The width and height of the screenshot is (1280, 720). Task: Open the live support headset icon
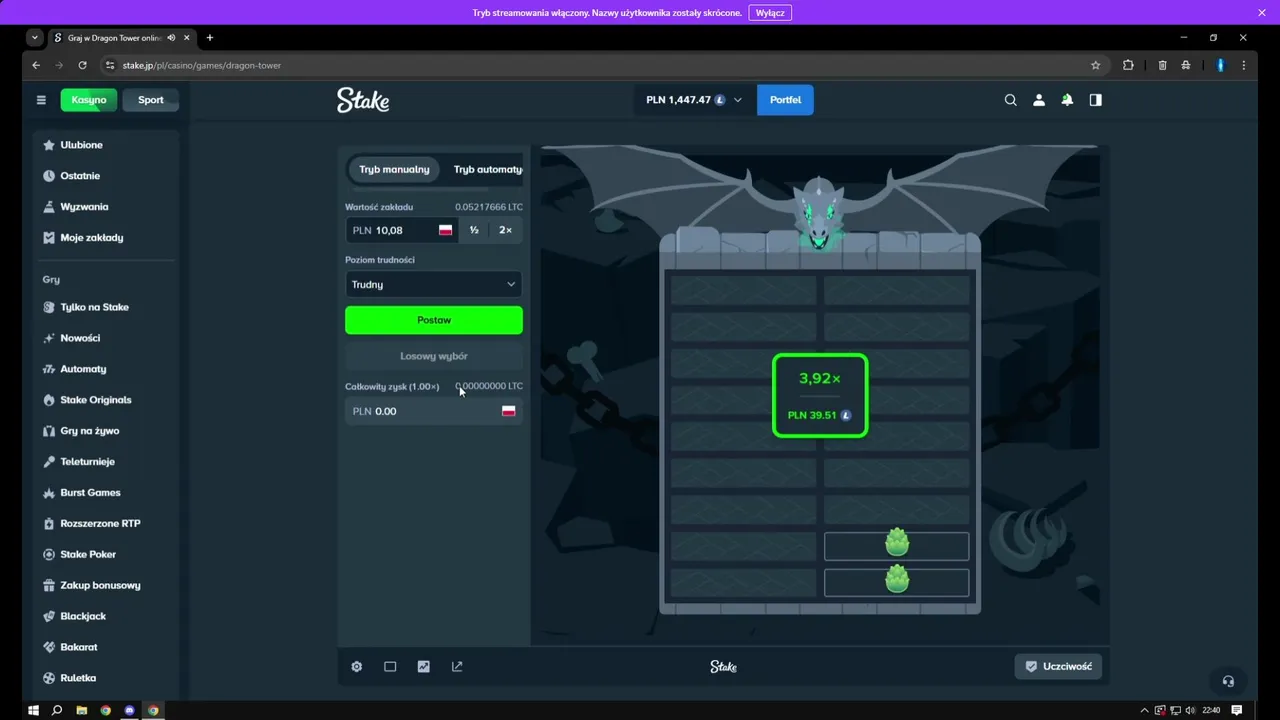(1228, 681)
